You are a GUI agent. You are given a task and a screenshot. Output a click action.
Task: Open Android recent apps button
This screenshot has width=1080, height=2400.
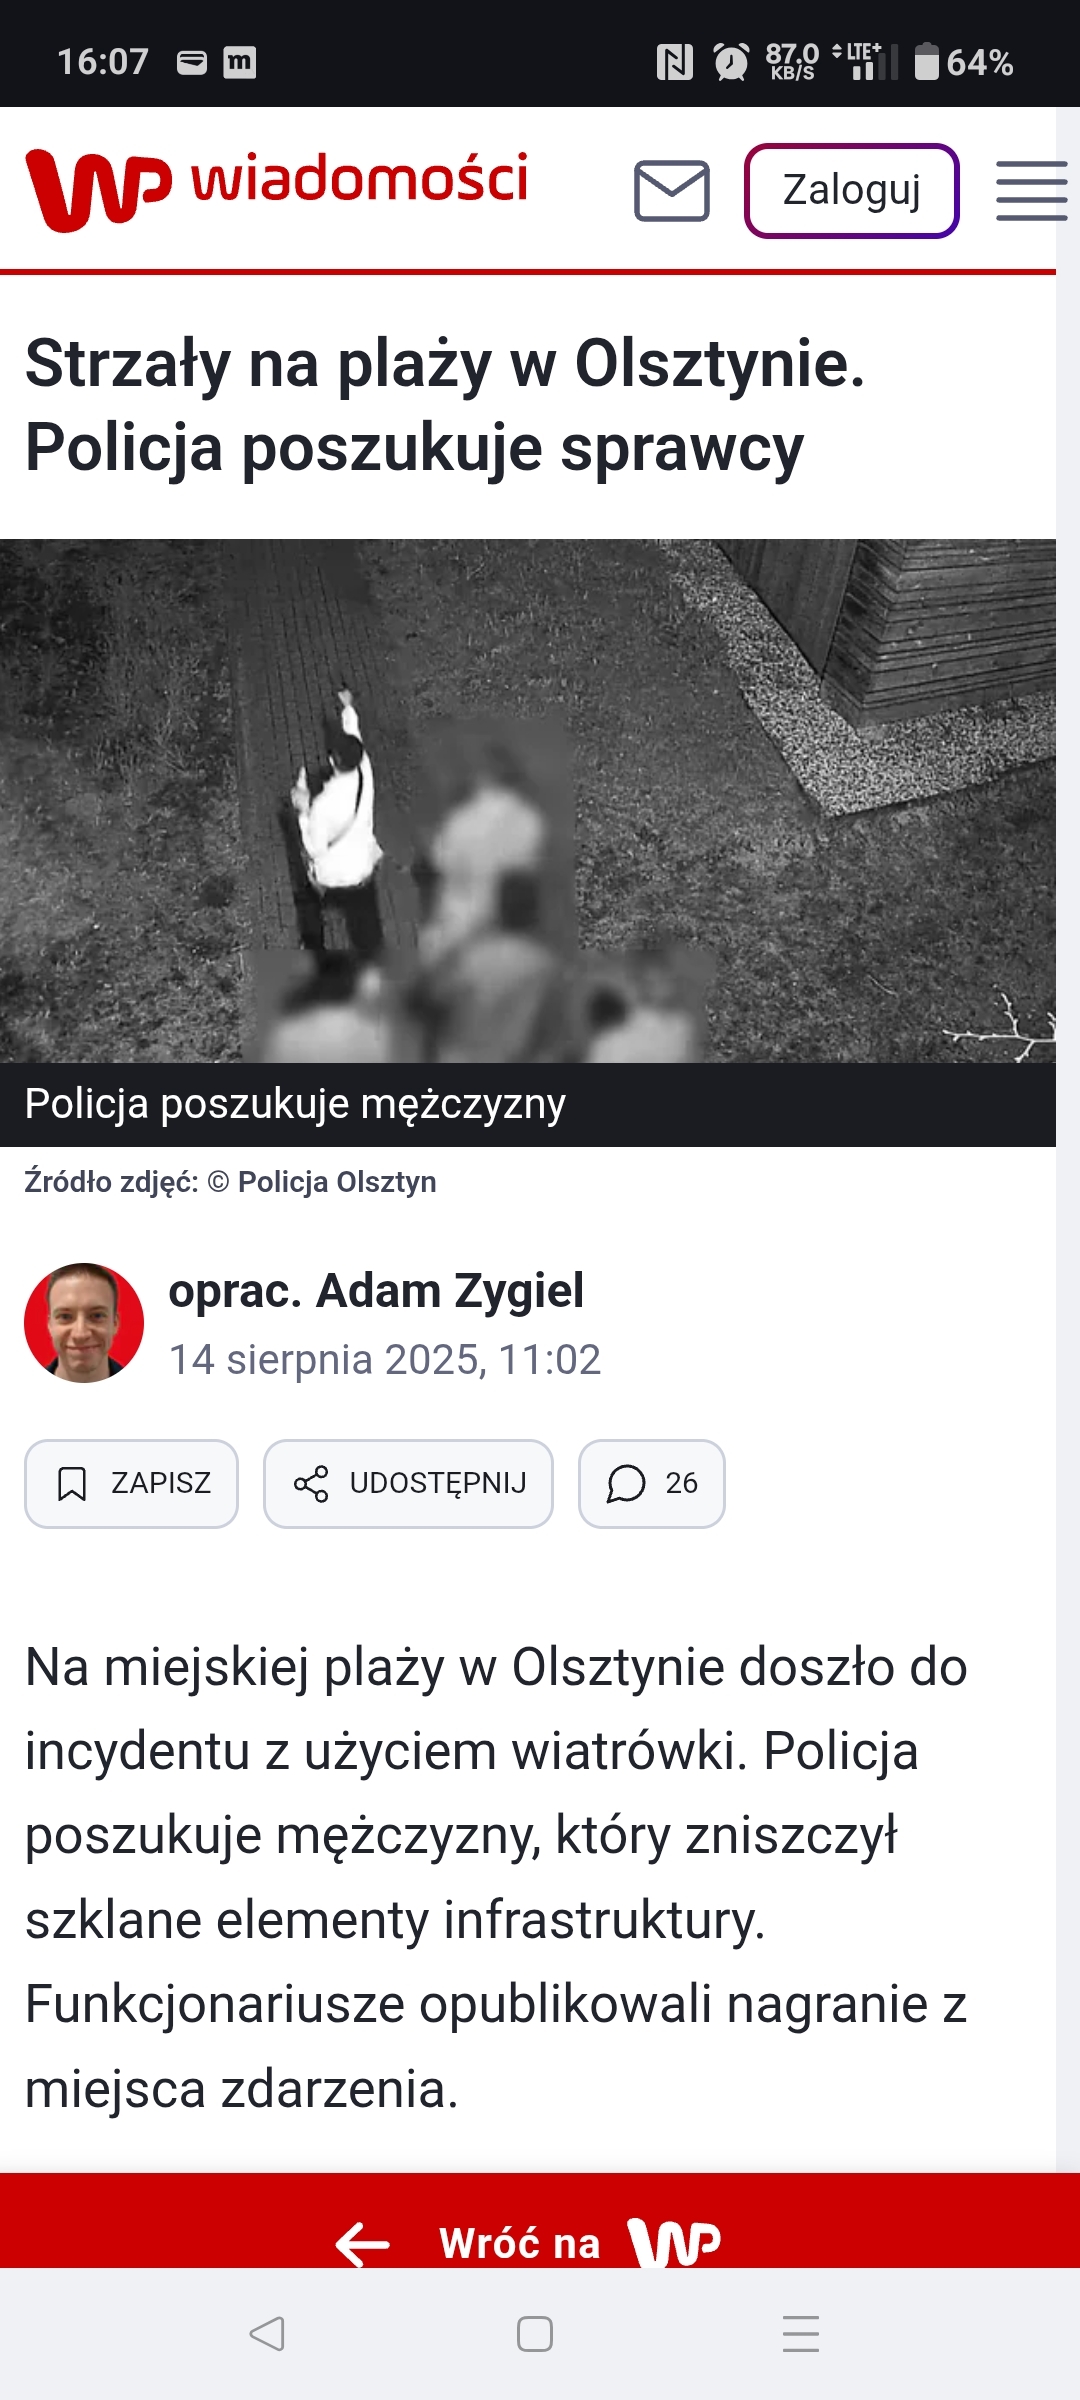pos(801,2334)
